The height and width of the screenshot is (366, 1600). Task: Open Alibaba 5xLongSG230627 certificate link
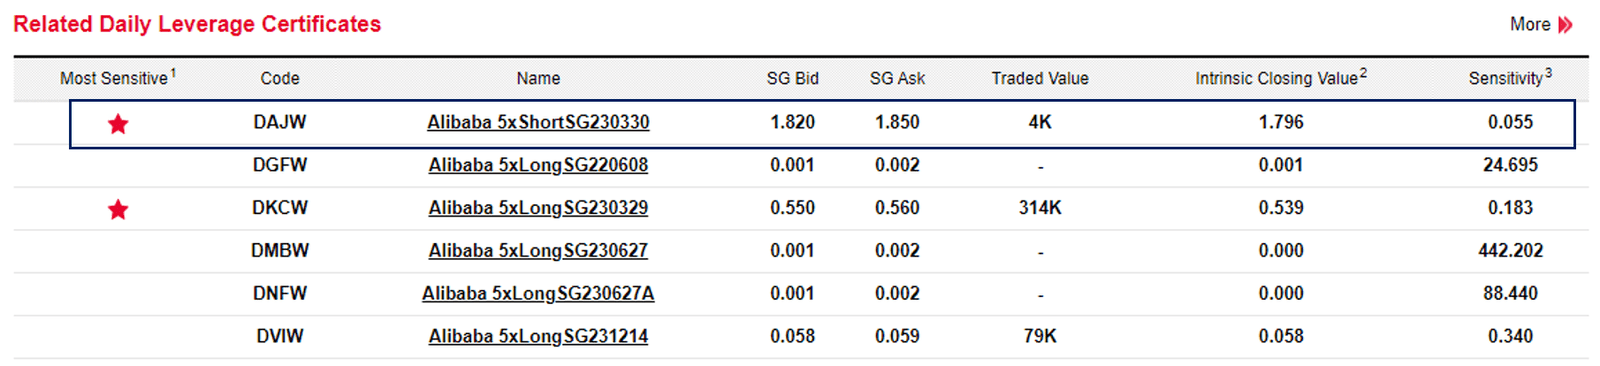(x=538, y=251)
